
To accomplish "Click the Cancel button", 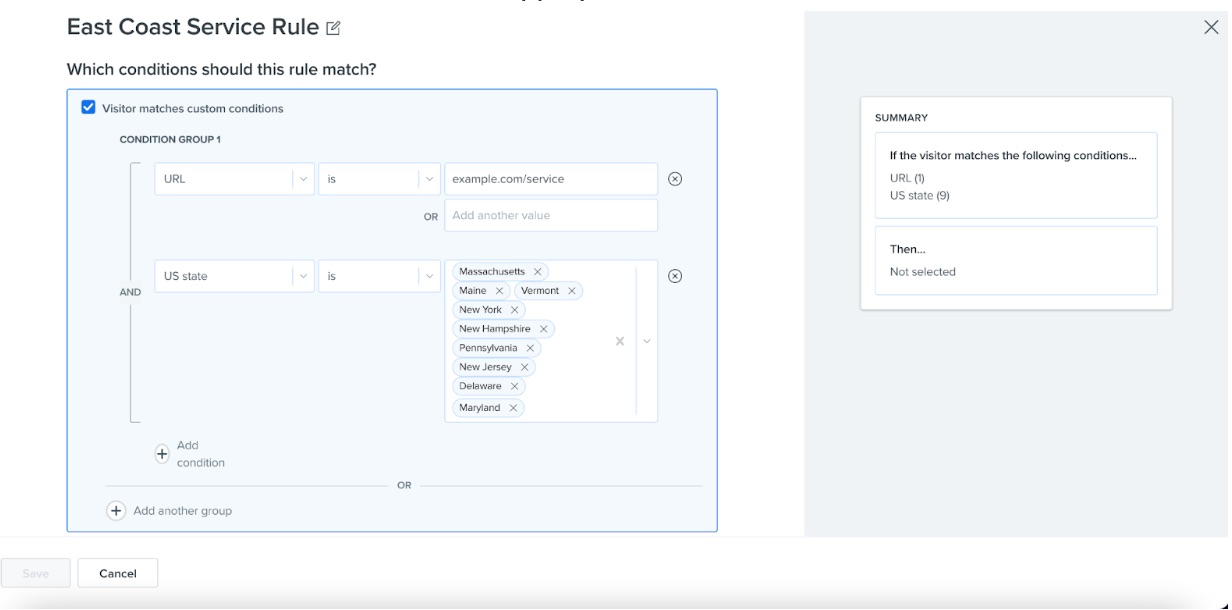I will tap(119, 573).
